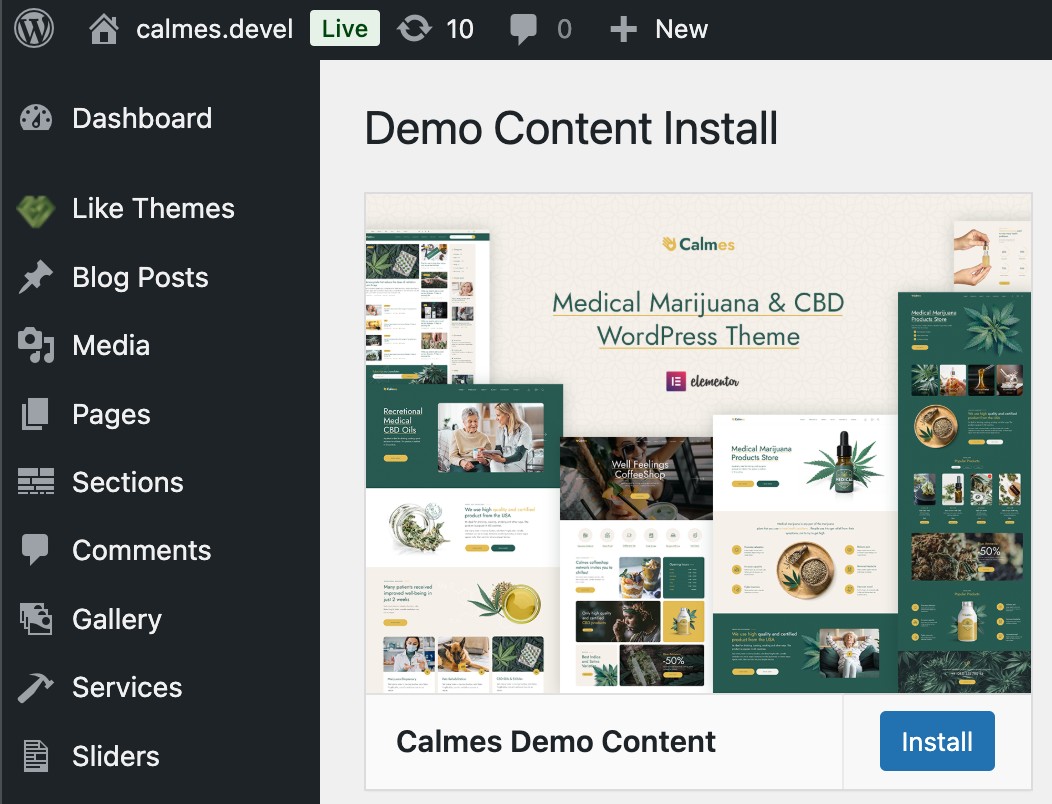The width and height of the screenshot is (1052, 804).
Task: Open the comments bubble icon in top bar
Action: [523, 30]
